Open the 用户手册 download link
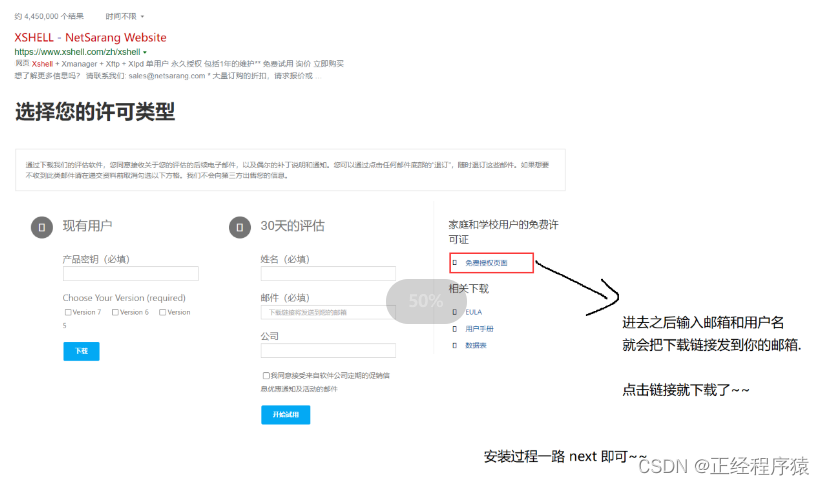Image resolution: width=825 pixels, height=485 pixels. pyautogui.click(x=479, y=329)
